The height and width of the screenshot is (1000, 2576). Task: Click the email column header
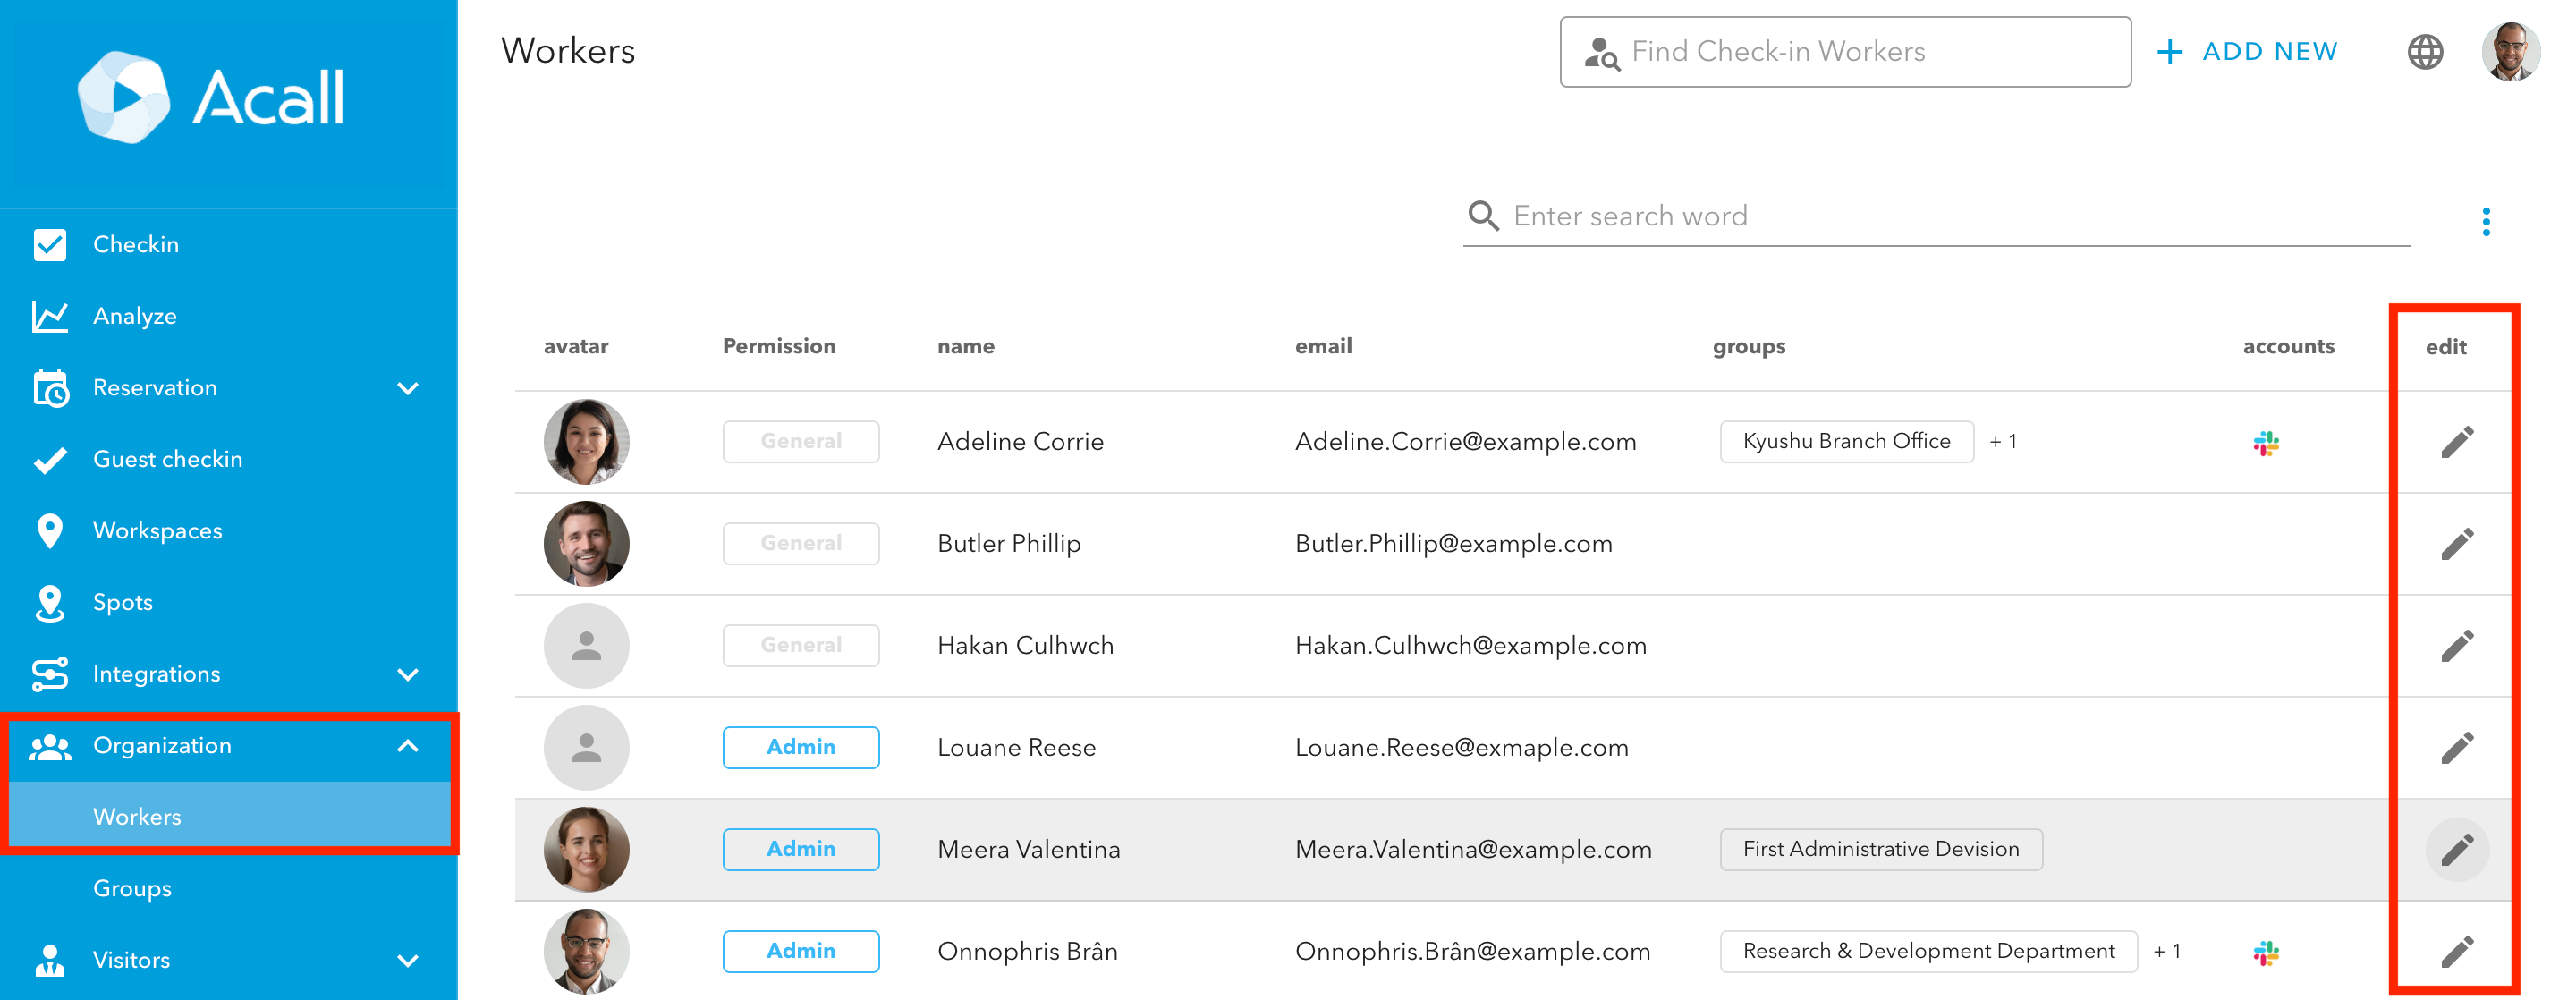coord(1323,346)
